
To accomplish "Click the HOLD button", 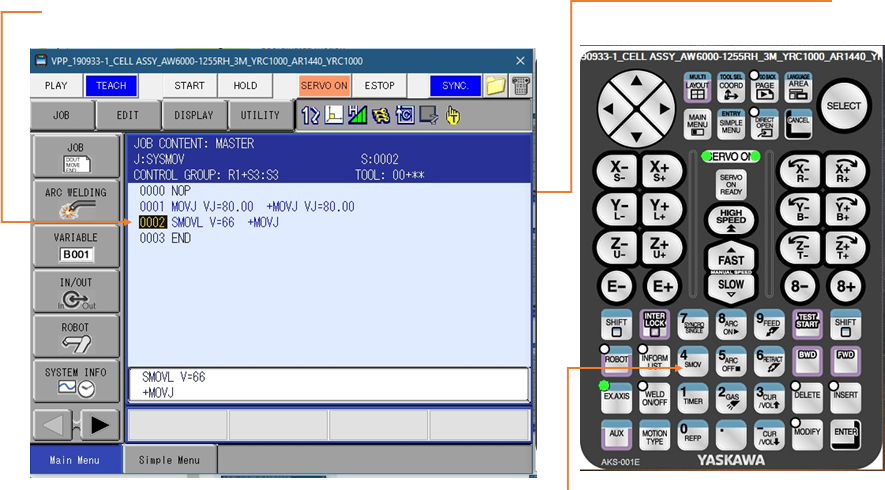I will [245, 86].
